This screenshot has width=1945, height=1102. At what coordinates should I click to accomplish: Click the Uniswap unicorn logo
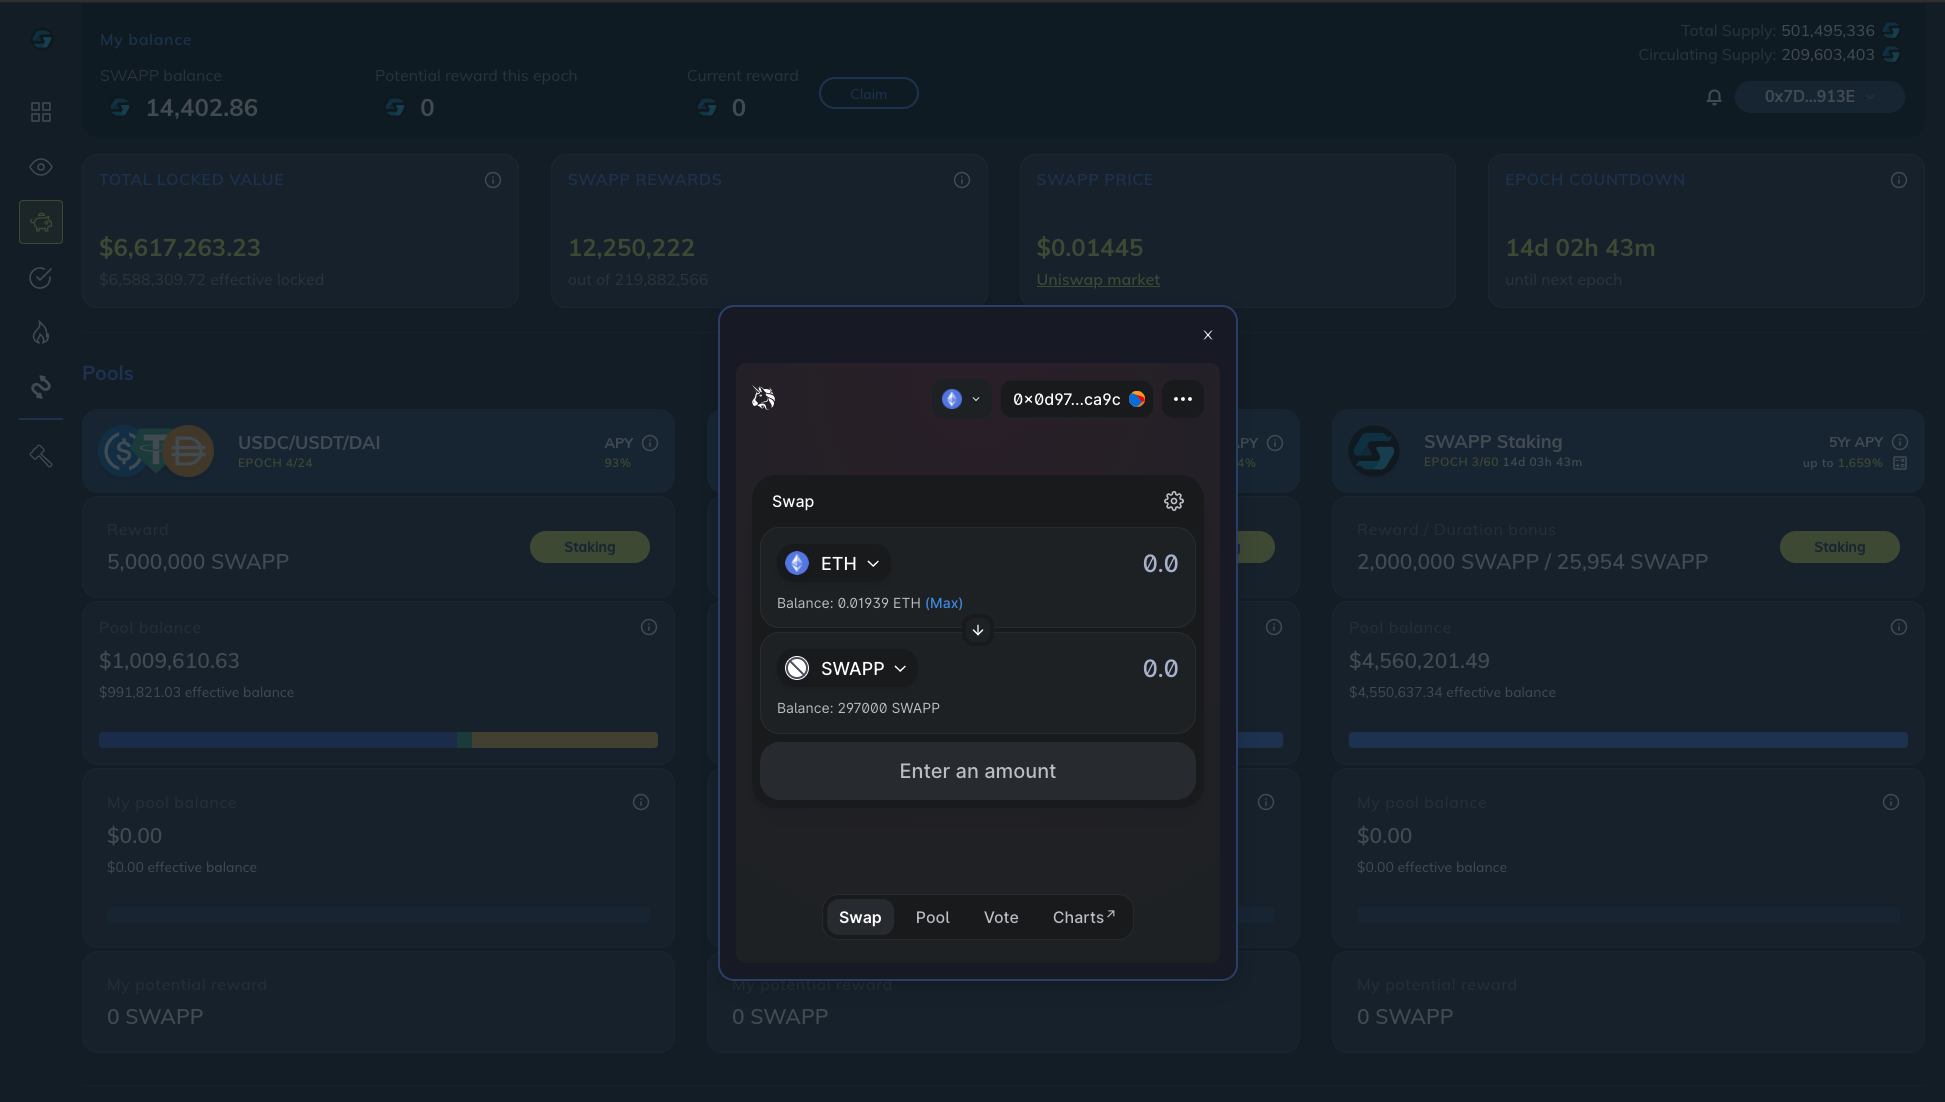pos(764,398)
